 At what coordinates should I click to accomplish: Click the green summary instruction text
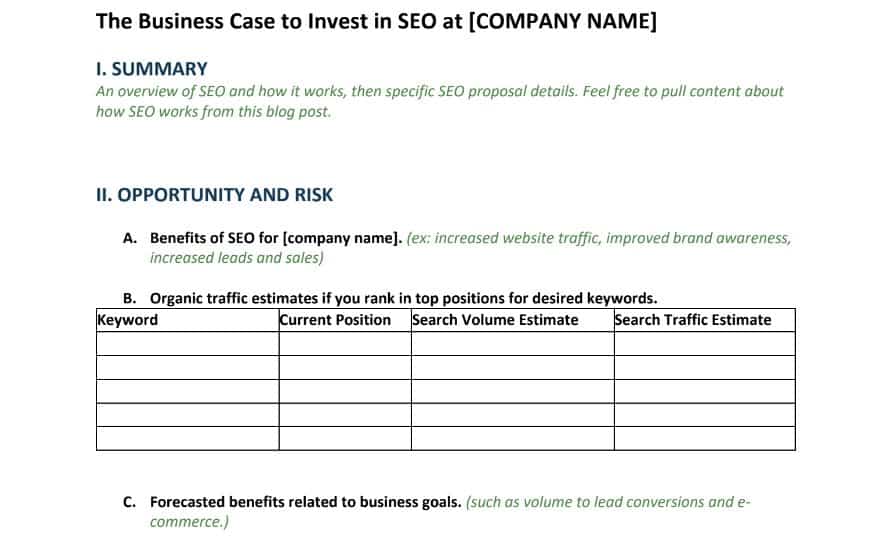439,101
